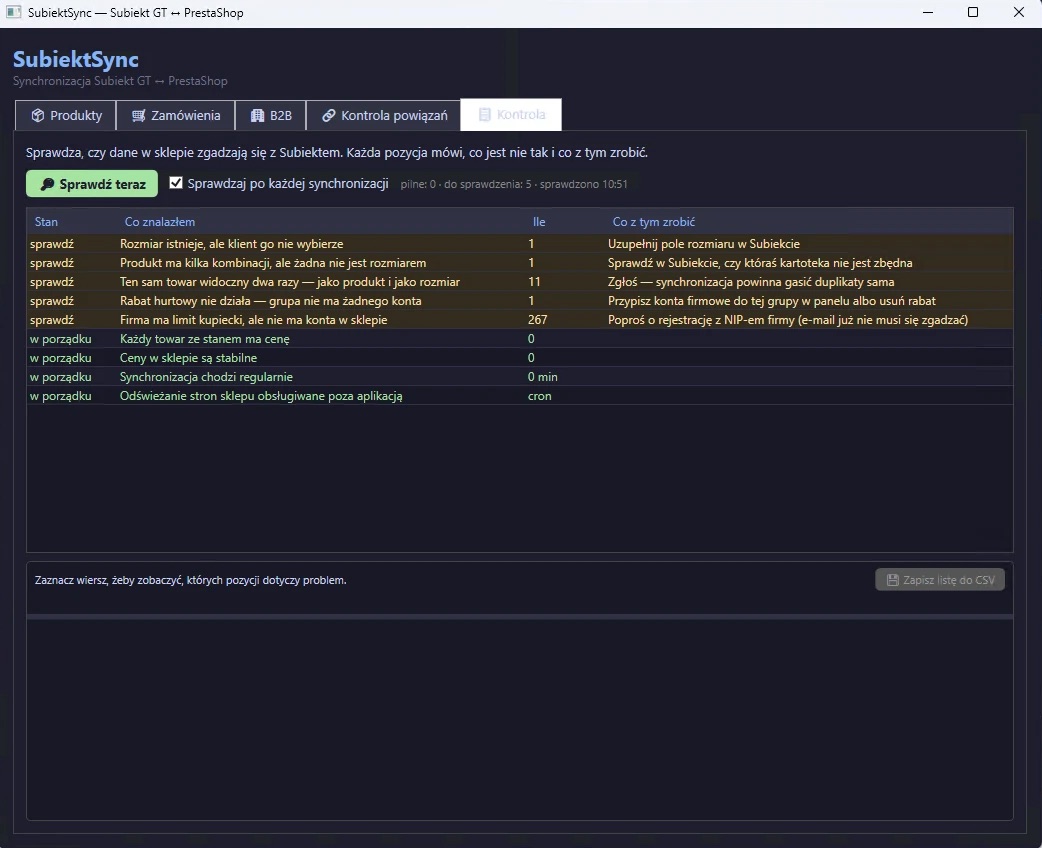Click the magnifier icon in Sprawdź teraz

pos(47,184)
